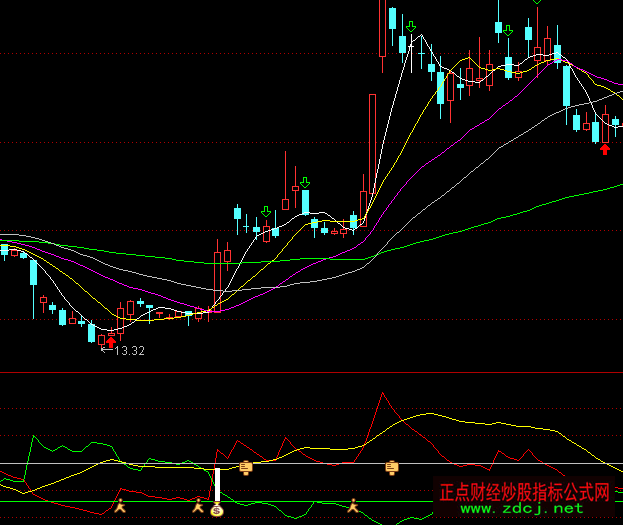This screenshot has width=623, height=525.
Task: Click the 13.32 lowest price label
Action: [x=130, y=351]
